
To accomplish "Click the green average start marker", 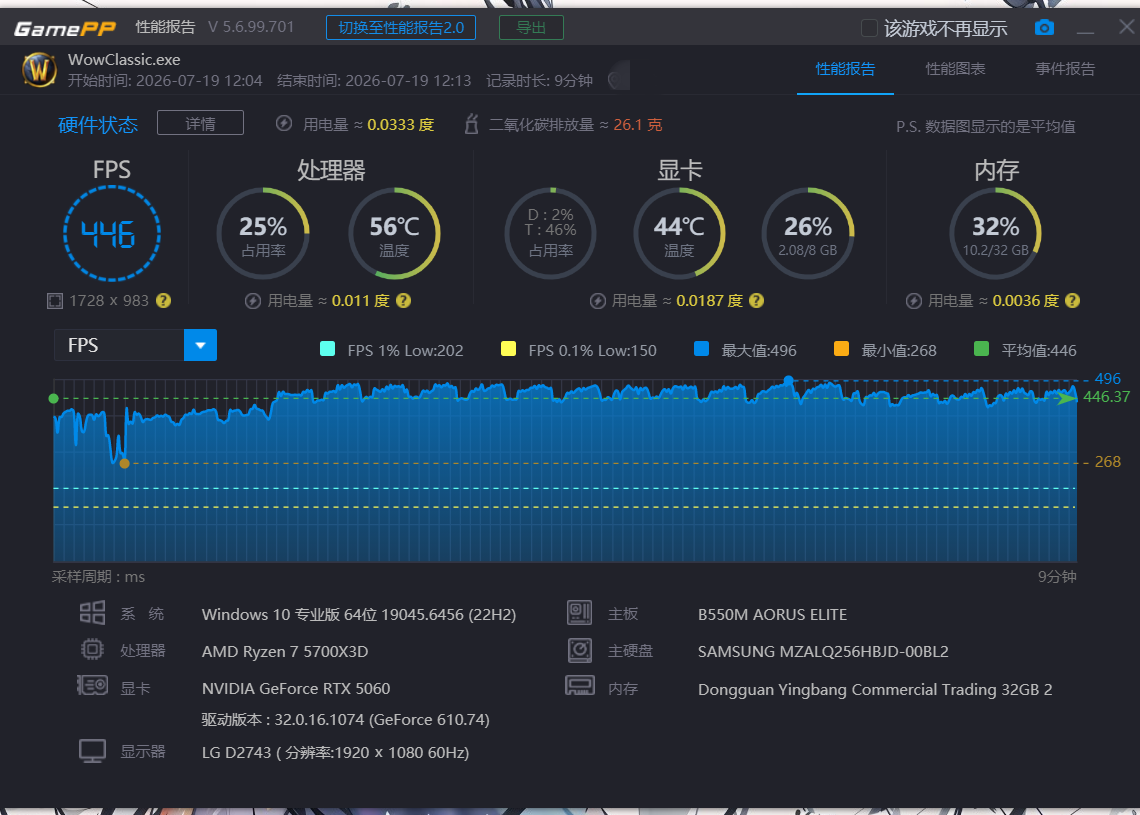I will click(x=53, y=398).
